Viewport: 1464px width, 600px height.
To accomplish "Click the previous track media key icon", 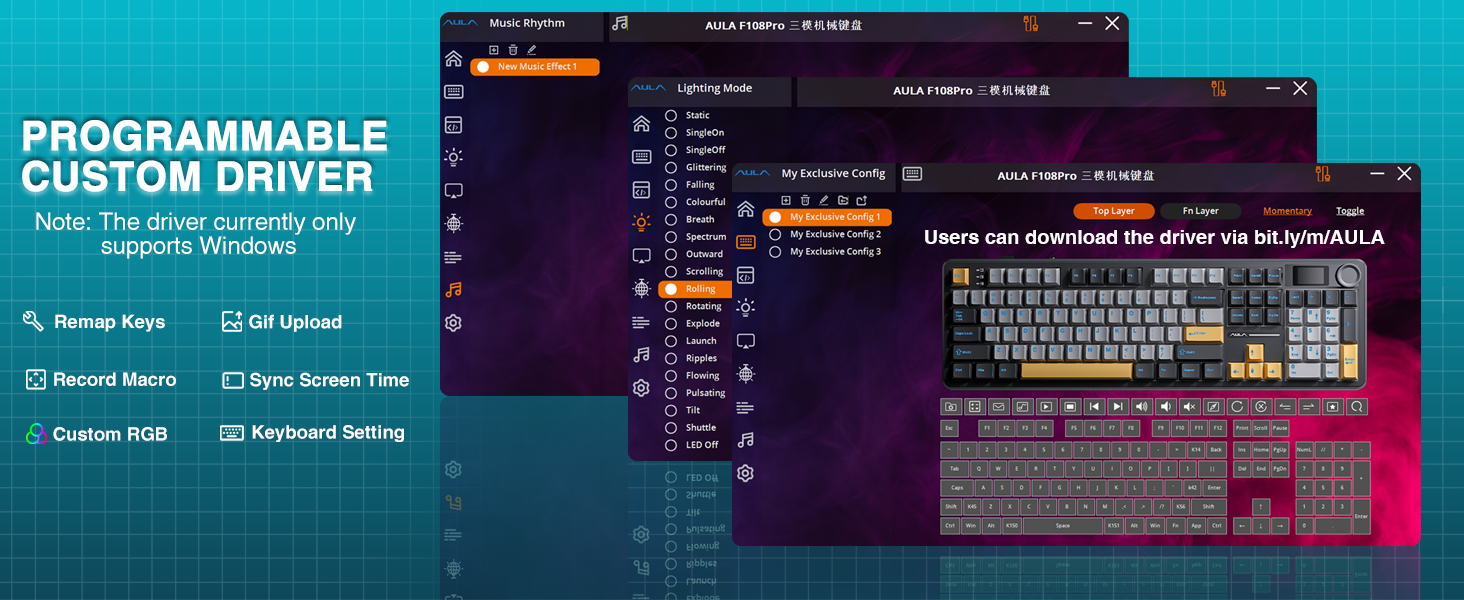I will point(1093,407).
